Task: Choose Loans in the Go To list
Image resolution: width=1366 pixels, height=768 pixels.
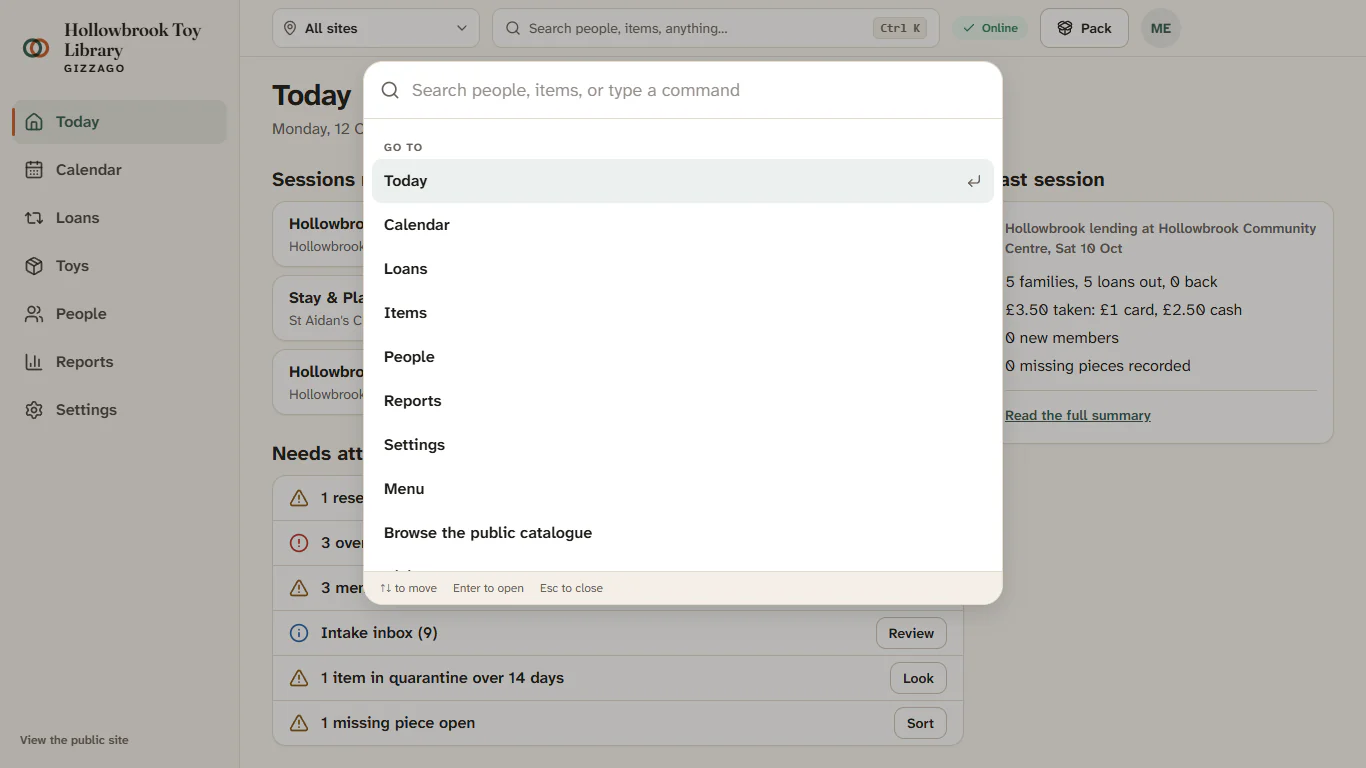Action: [683, 269]
